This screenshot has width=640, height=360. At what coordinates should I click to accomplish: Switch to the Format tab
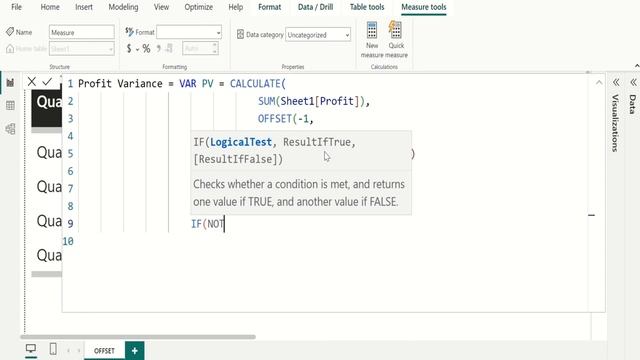coord(269,7)
